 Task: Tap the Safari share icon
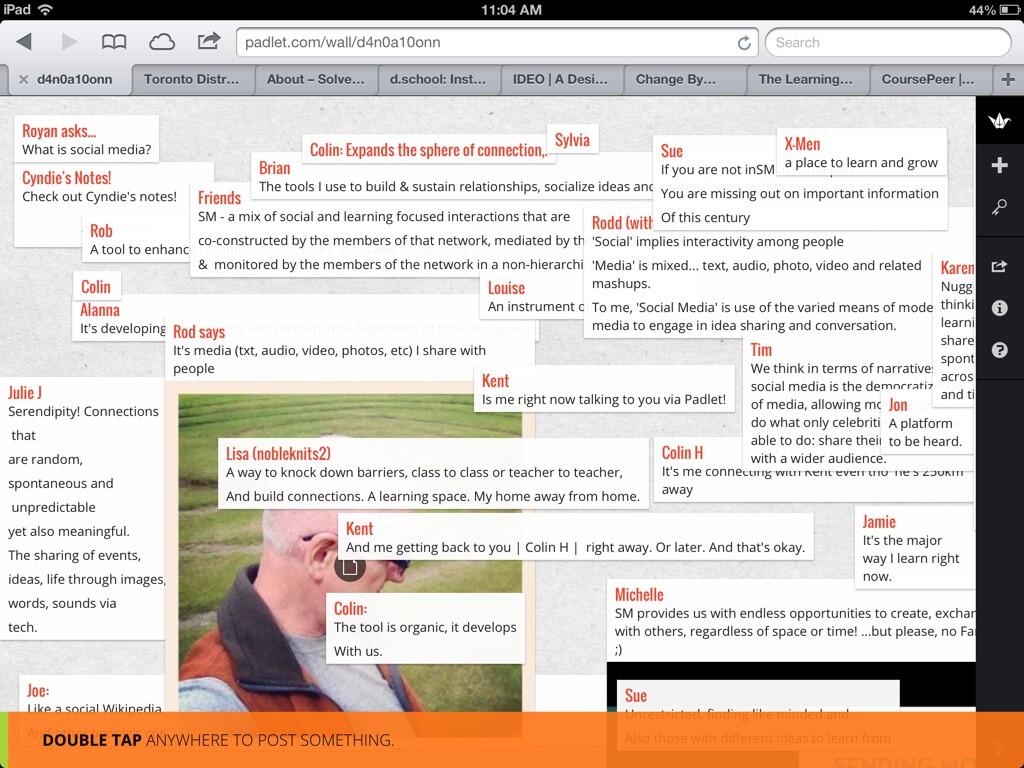point(209,41)
